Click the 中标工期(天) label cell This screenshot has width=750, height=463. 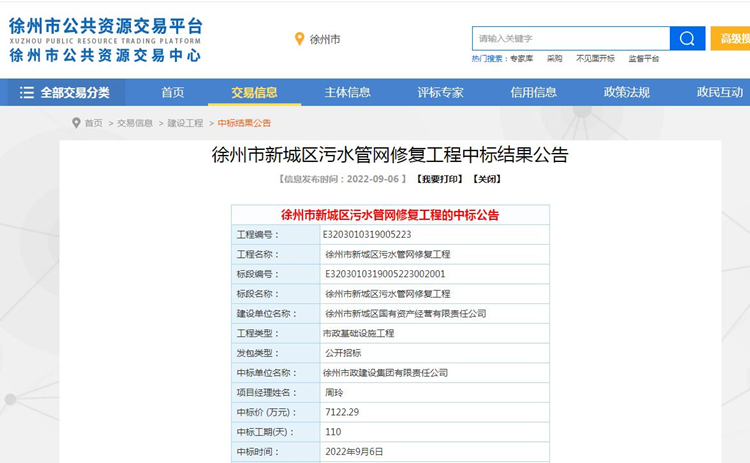[276, 432]
